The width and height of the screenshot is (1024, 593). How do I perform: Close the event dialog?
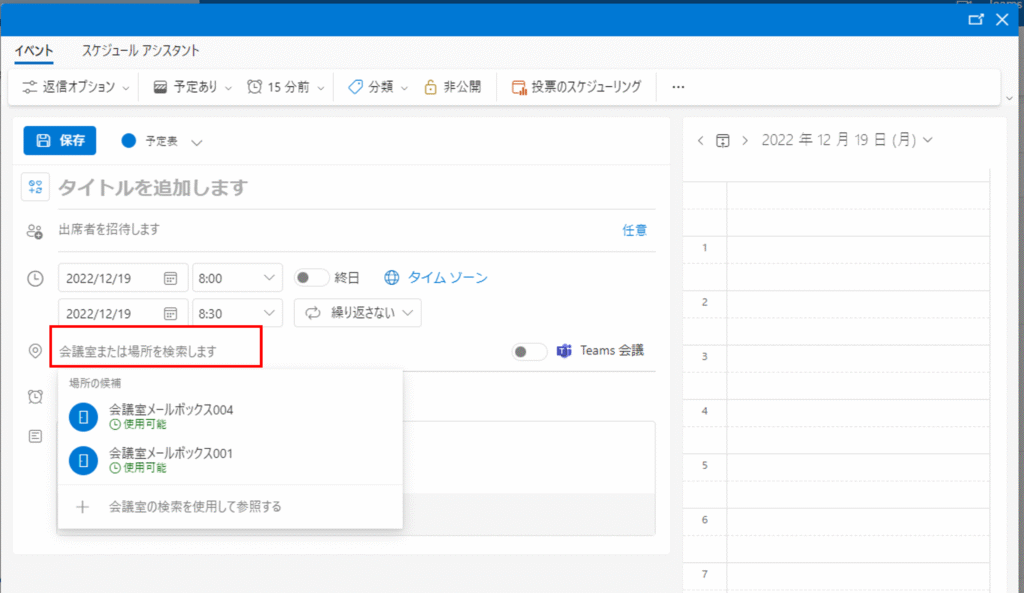[1002, 20]
